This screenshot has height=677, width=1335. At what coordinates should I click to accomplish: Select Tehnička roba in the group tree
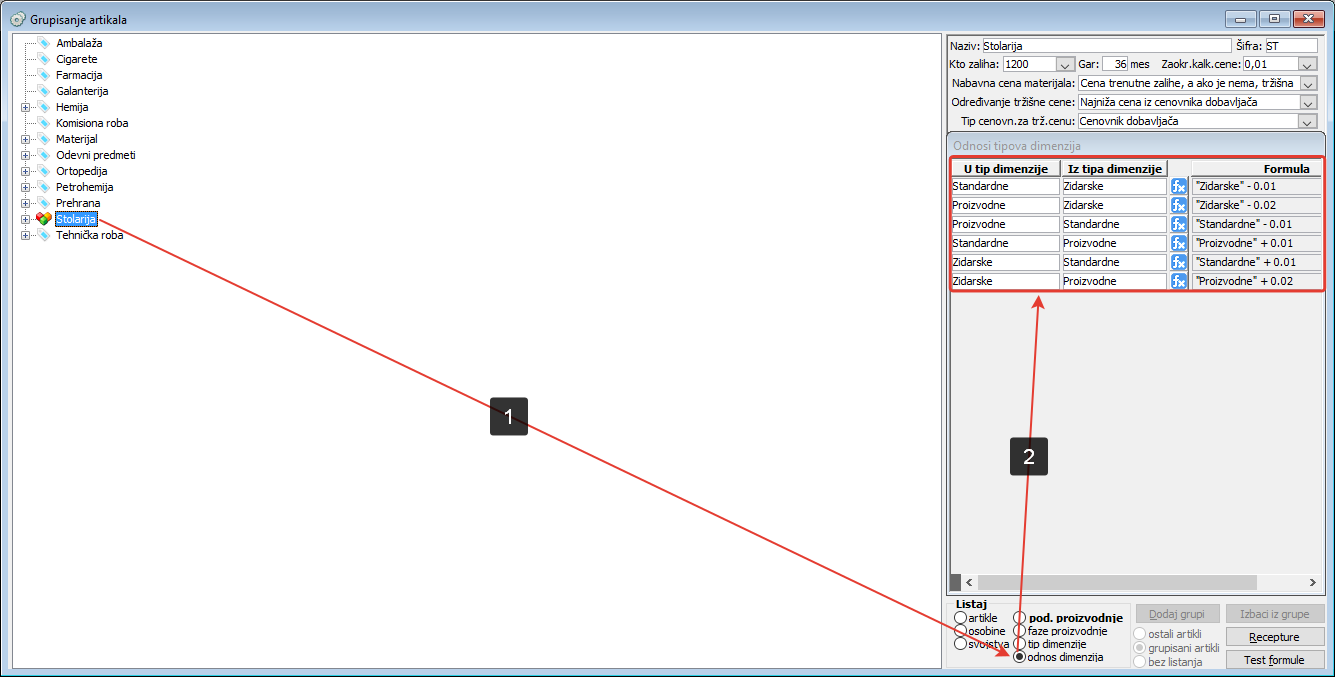(x=89, y=235)
